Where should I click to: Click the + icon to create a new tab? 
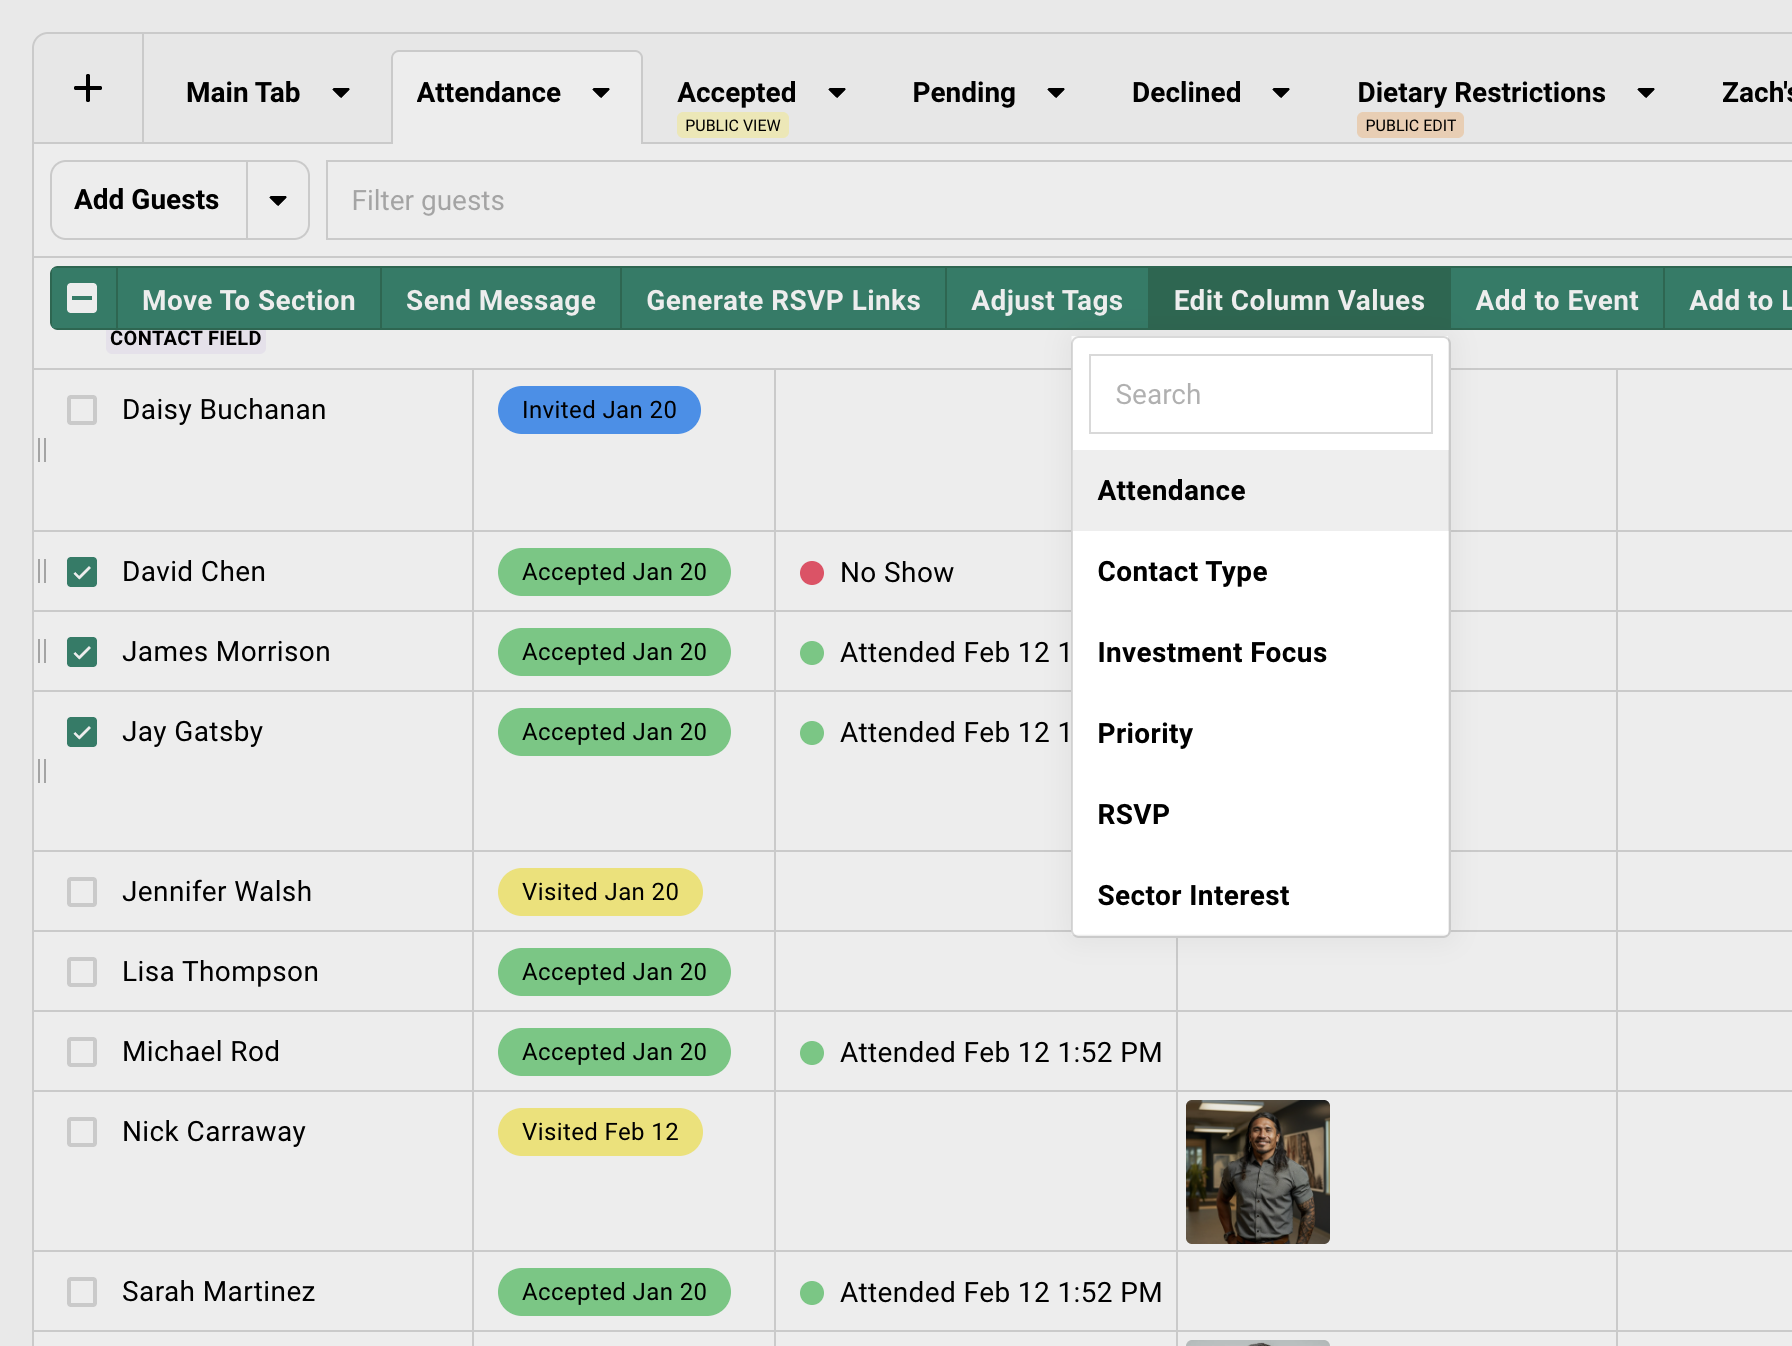coord(88,88)
